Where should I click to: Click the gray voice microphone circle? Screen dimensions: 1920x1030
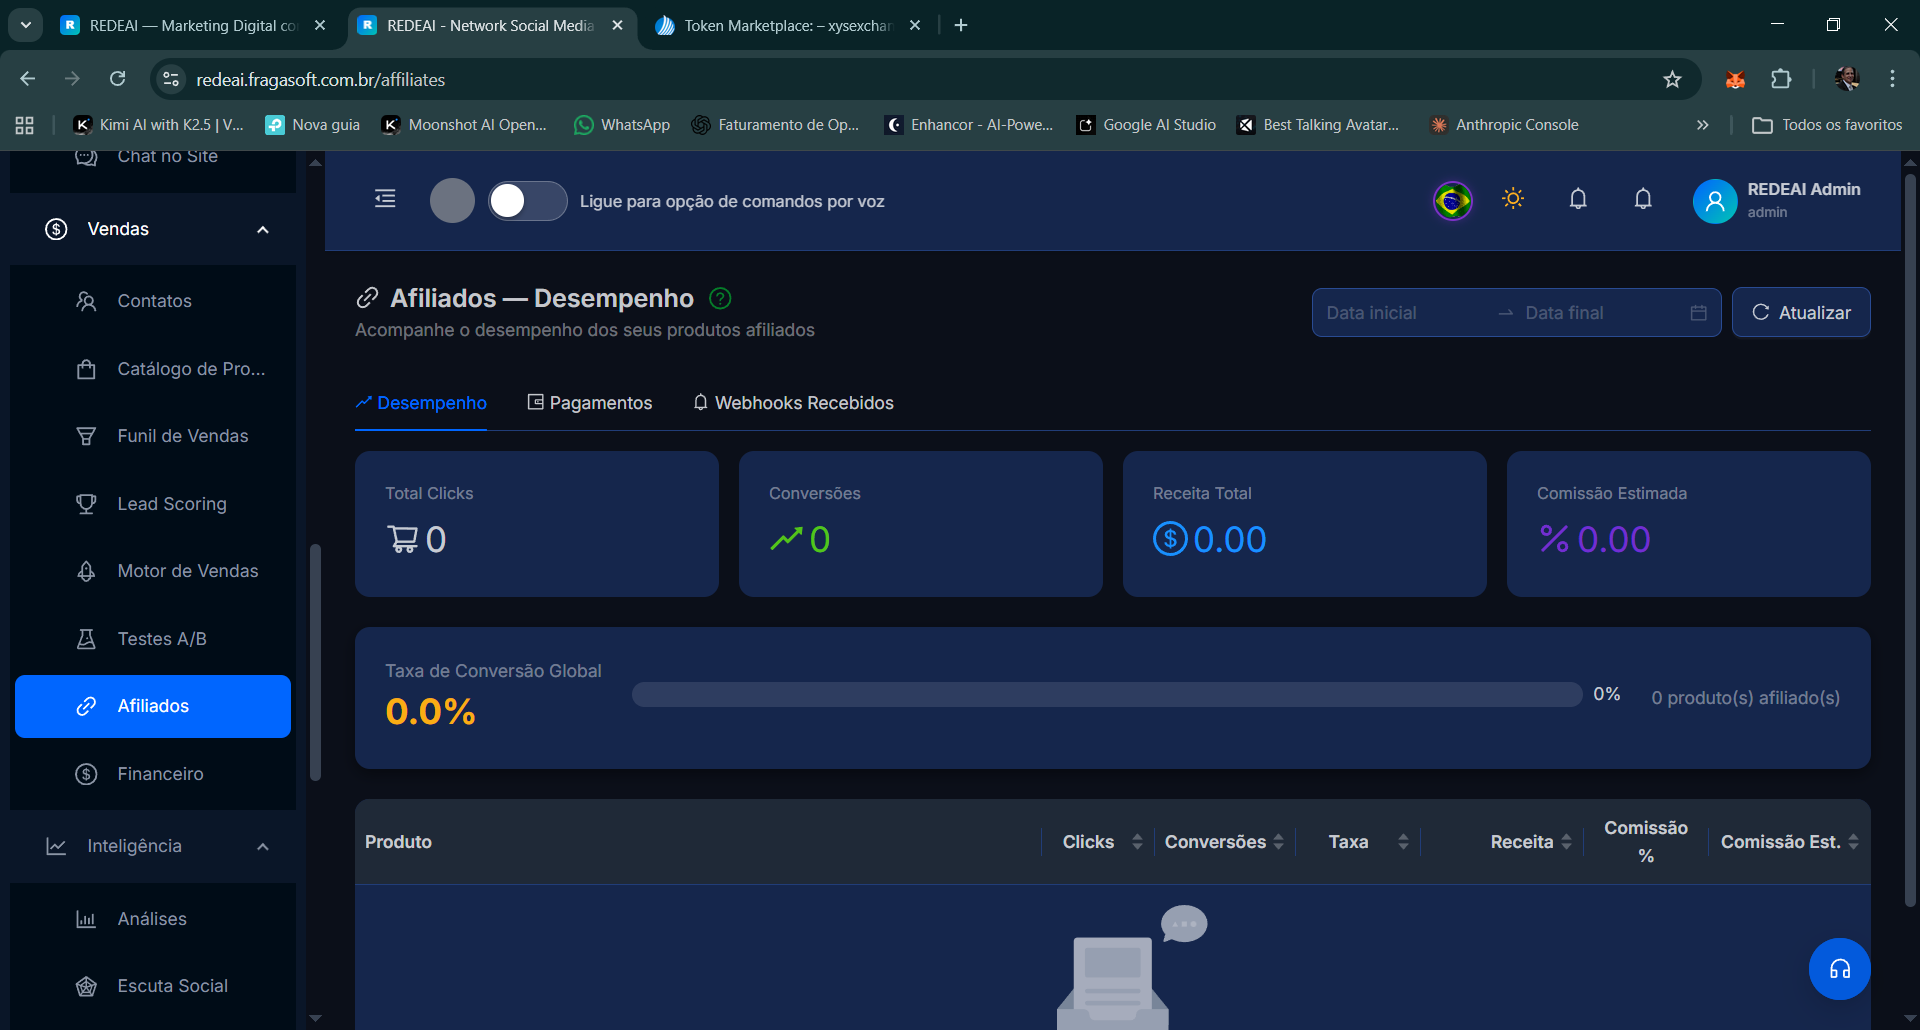pyautogui.click(x=452, y=201)
